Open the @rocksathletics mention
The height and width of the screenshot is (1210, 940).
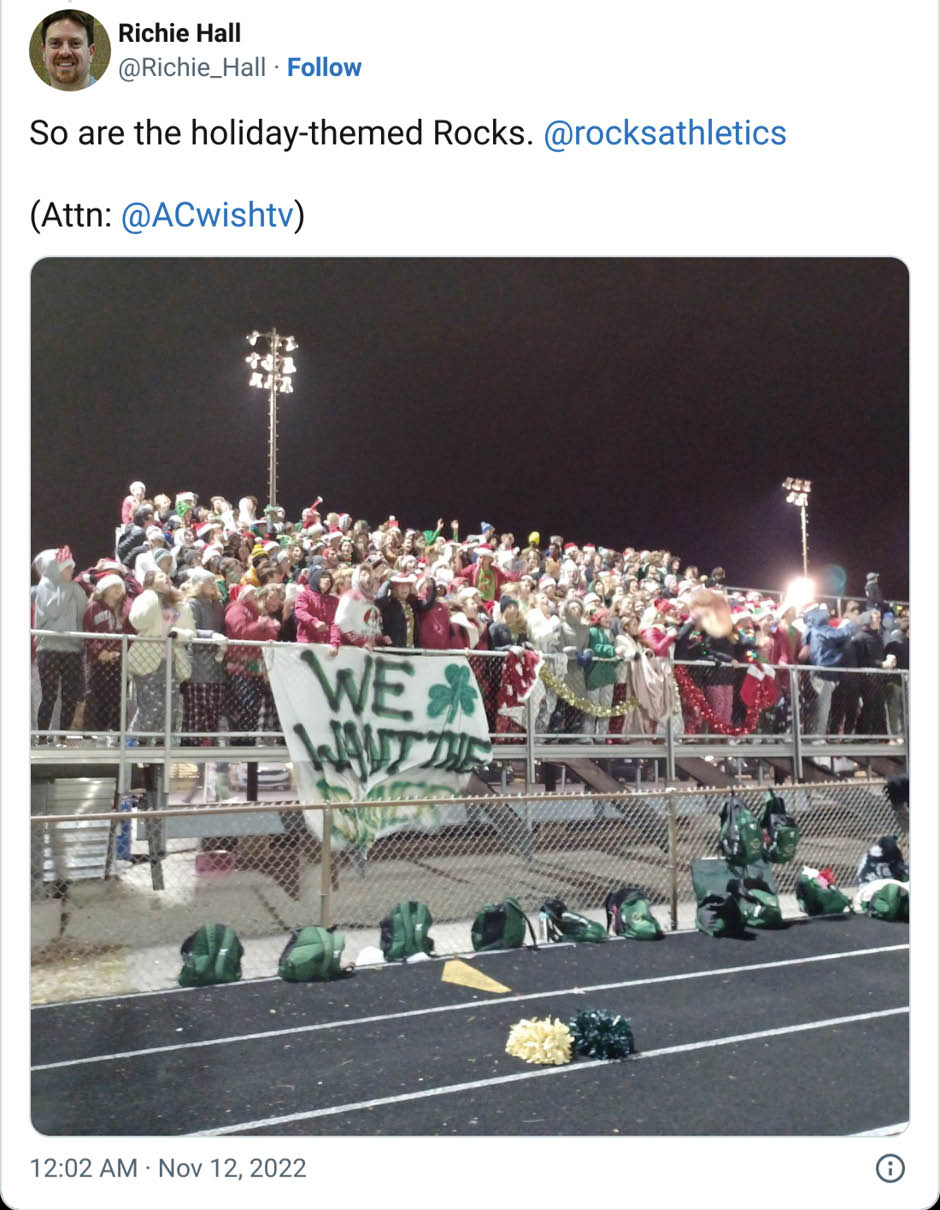(665, 133)
